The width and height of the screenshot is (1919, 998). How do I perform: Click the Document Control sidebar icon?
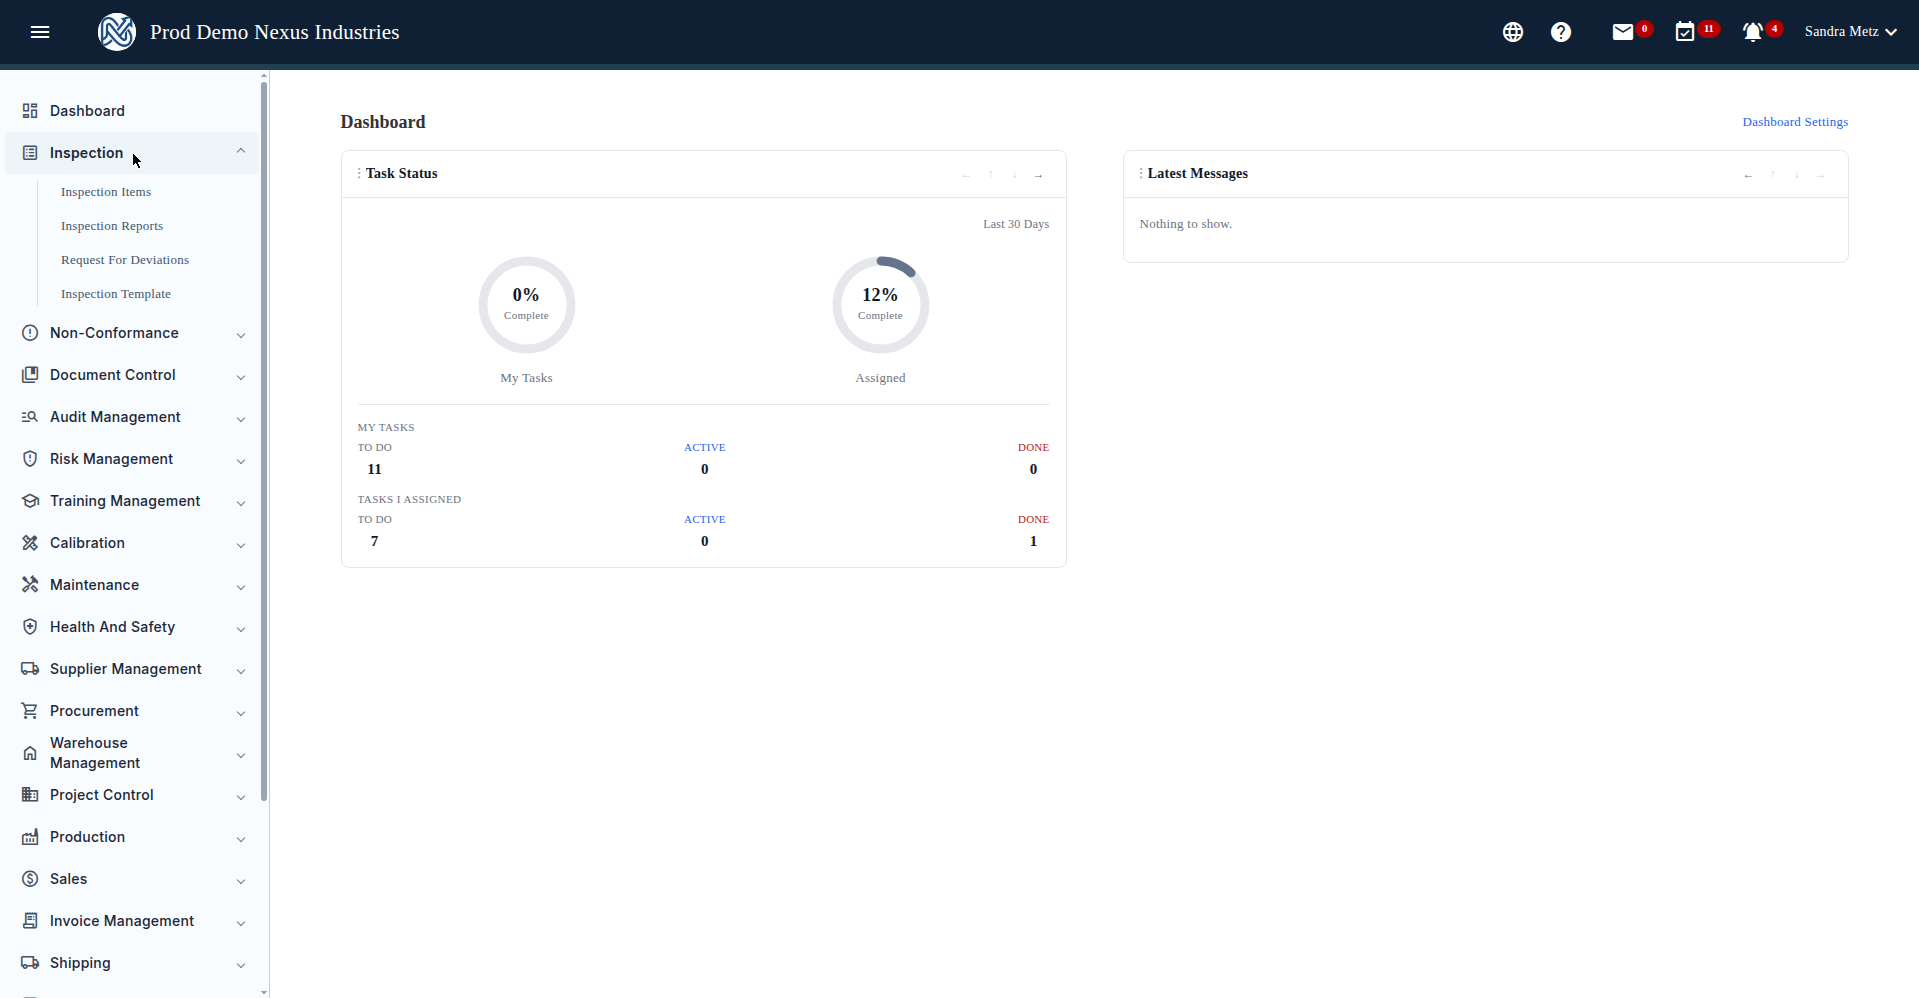coord(30,375)
